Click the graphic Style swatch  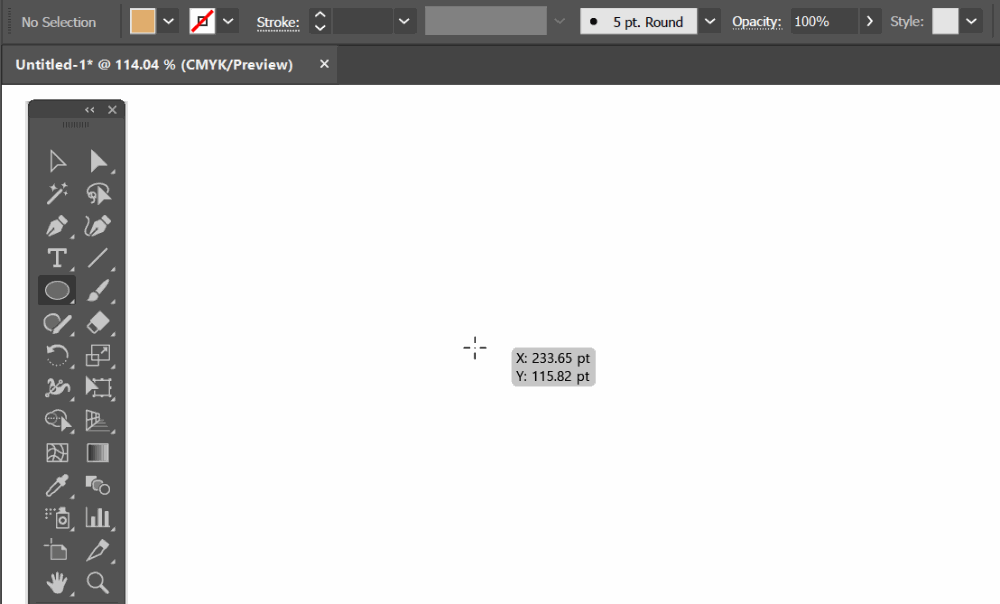pyautogui.click(x=945, y=22)
